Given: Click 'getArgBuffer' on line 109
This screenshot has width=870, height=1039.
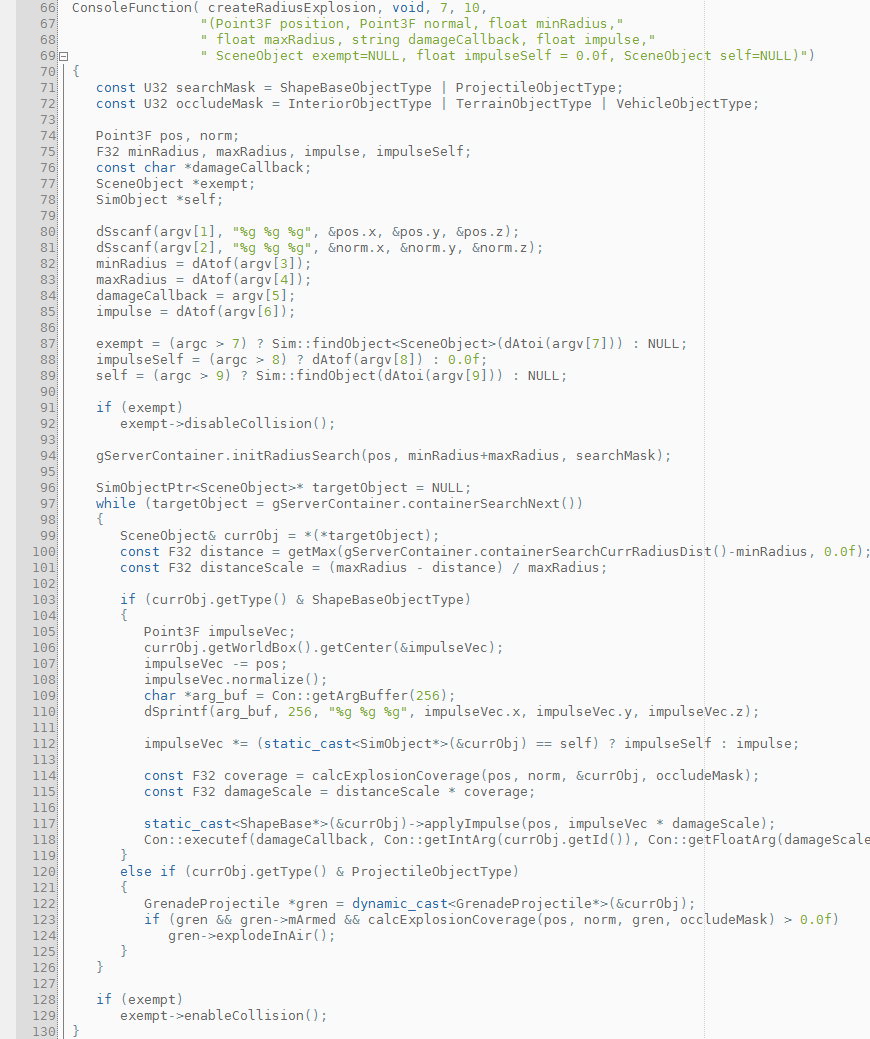Looking at the screenshot, I should coord(360,696).
